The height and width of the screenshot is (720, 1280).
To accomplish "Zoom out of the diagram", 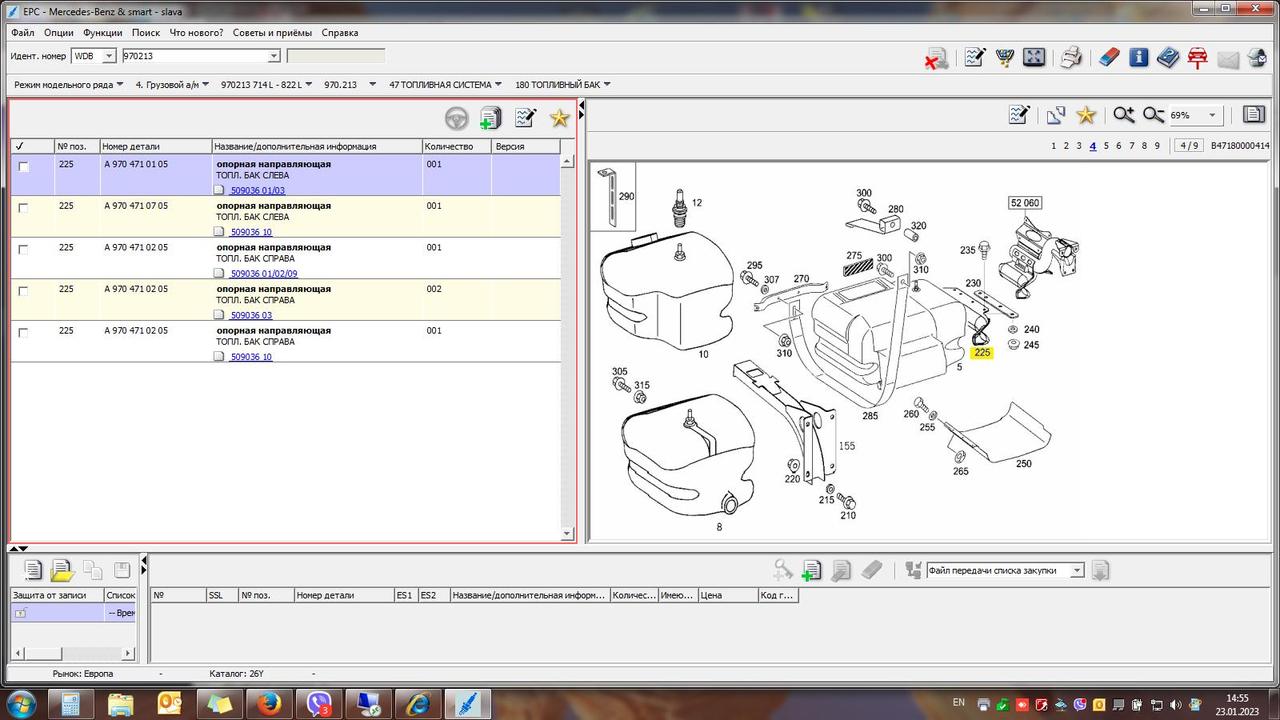I will pyautogui.click(x=1153, y=115).
